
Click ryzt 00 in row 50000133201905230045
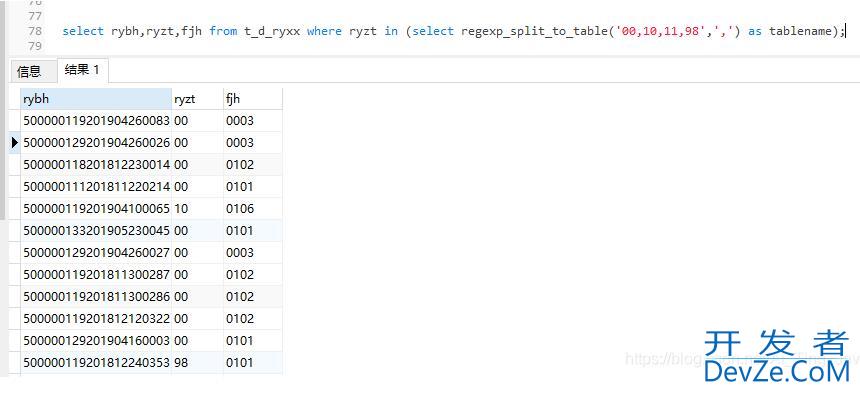coord(197,230)
